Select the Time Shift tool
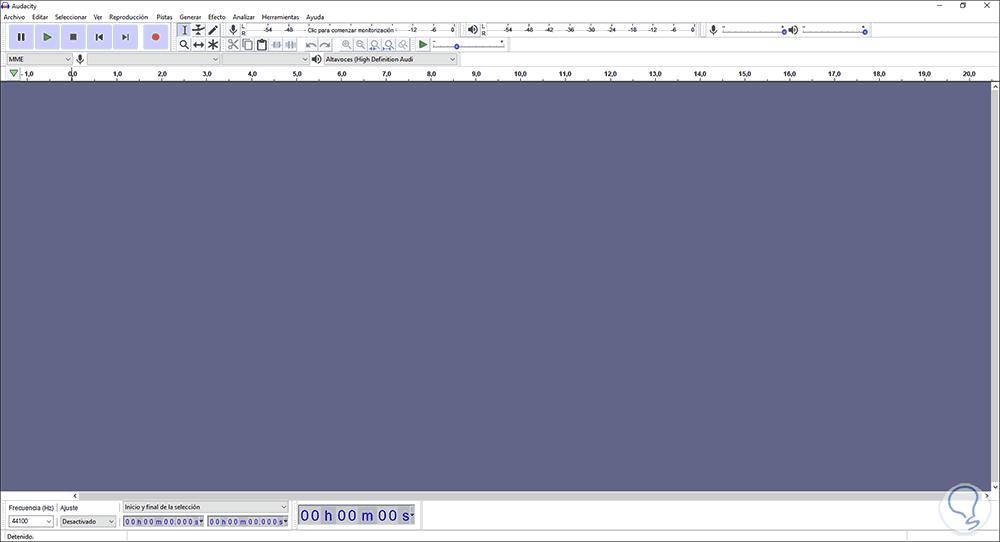Viewport: 1000px width, 542px height. coord(199,45)
